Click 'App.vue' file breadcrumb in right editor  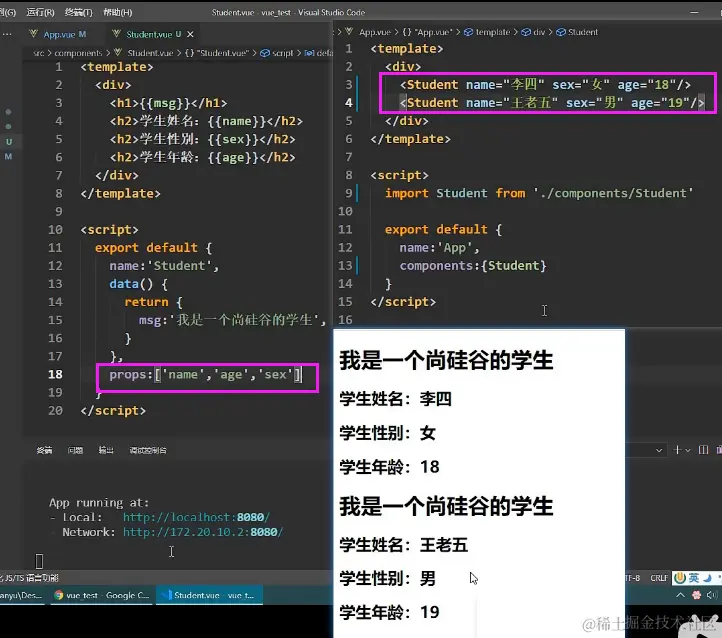375,32
